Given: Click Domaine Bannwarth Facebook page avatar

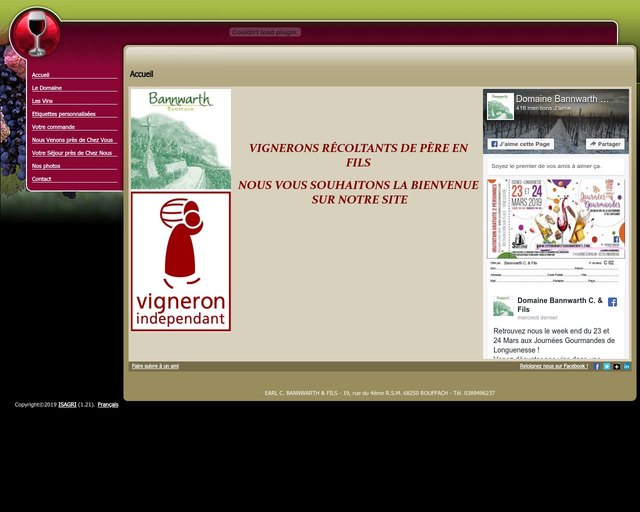Looking at the screenshot, I should click(500, 106).
